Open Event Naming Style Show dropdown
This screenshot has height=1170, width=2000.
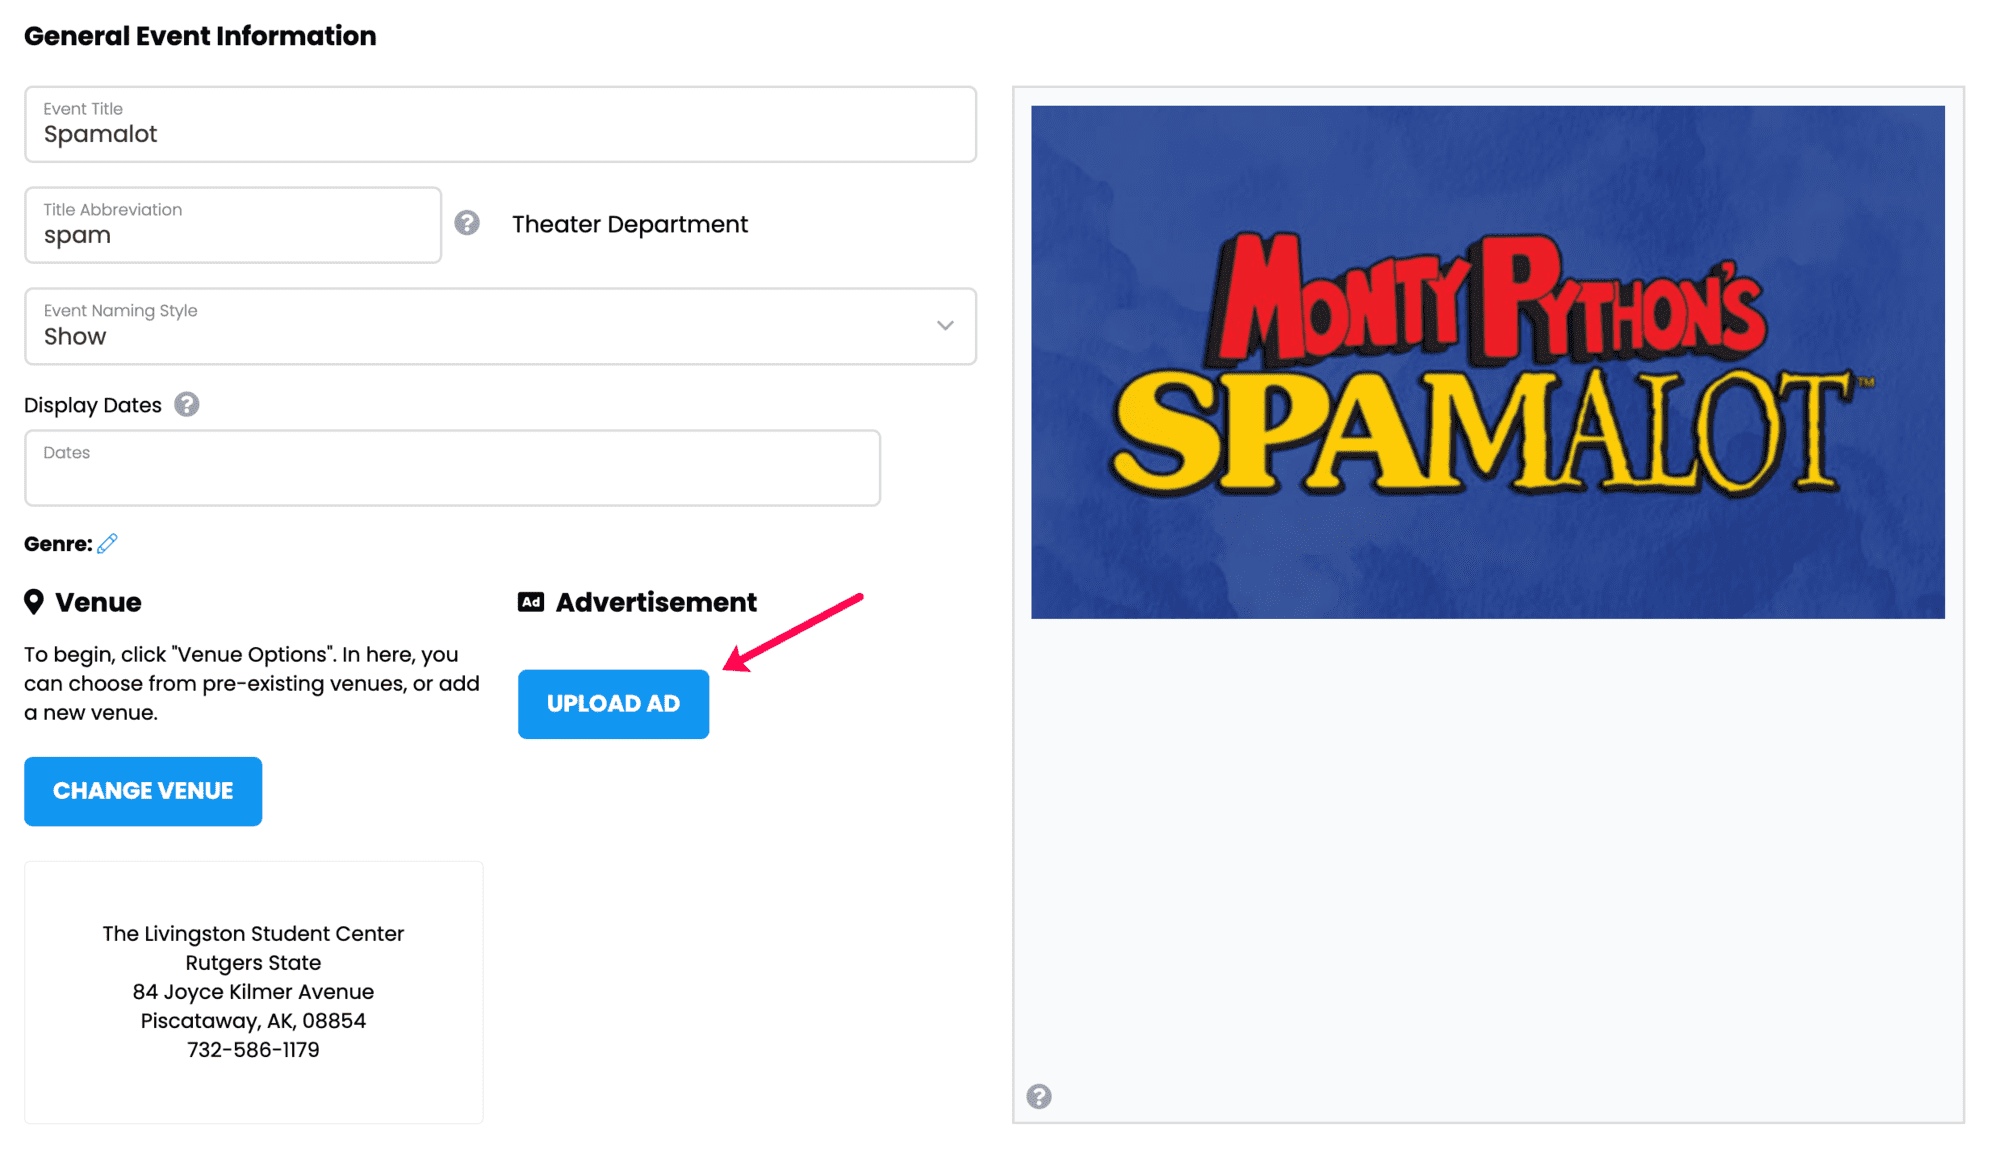pos(500,326)
